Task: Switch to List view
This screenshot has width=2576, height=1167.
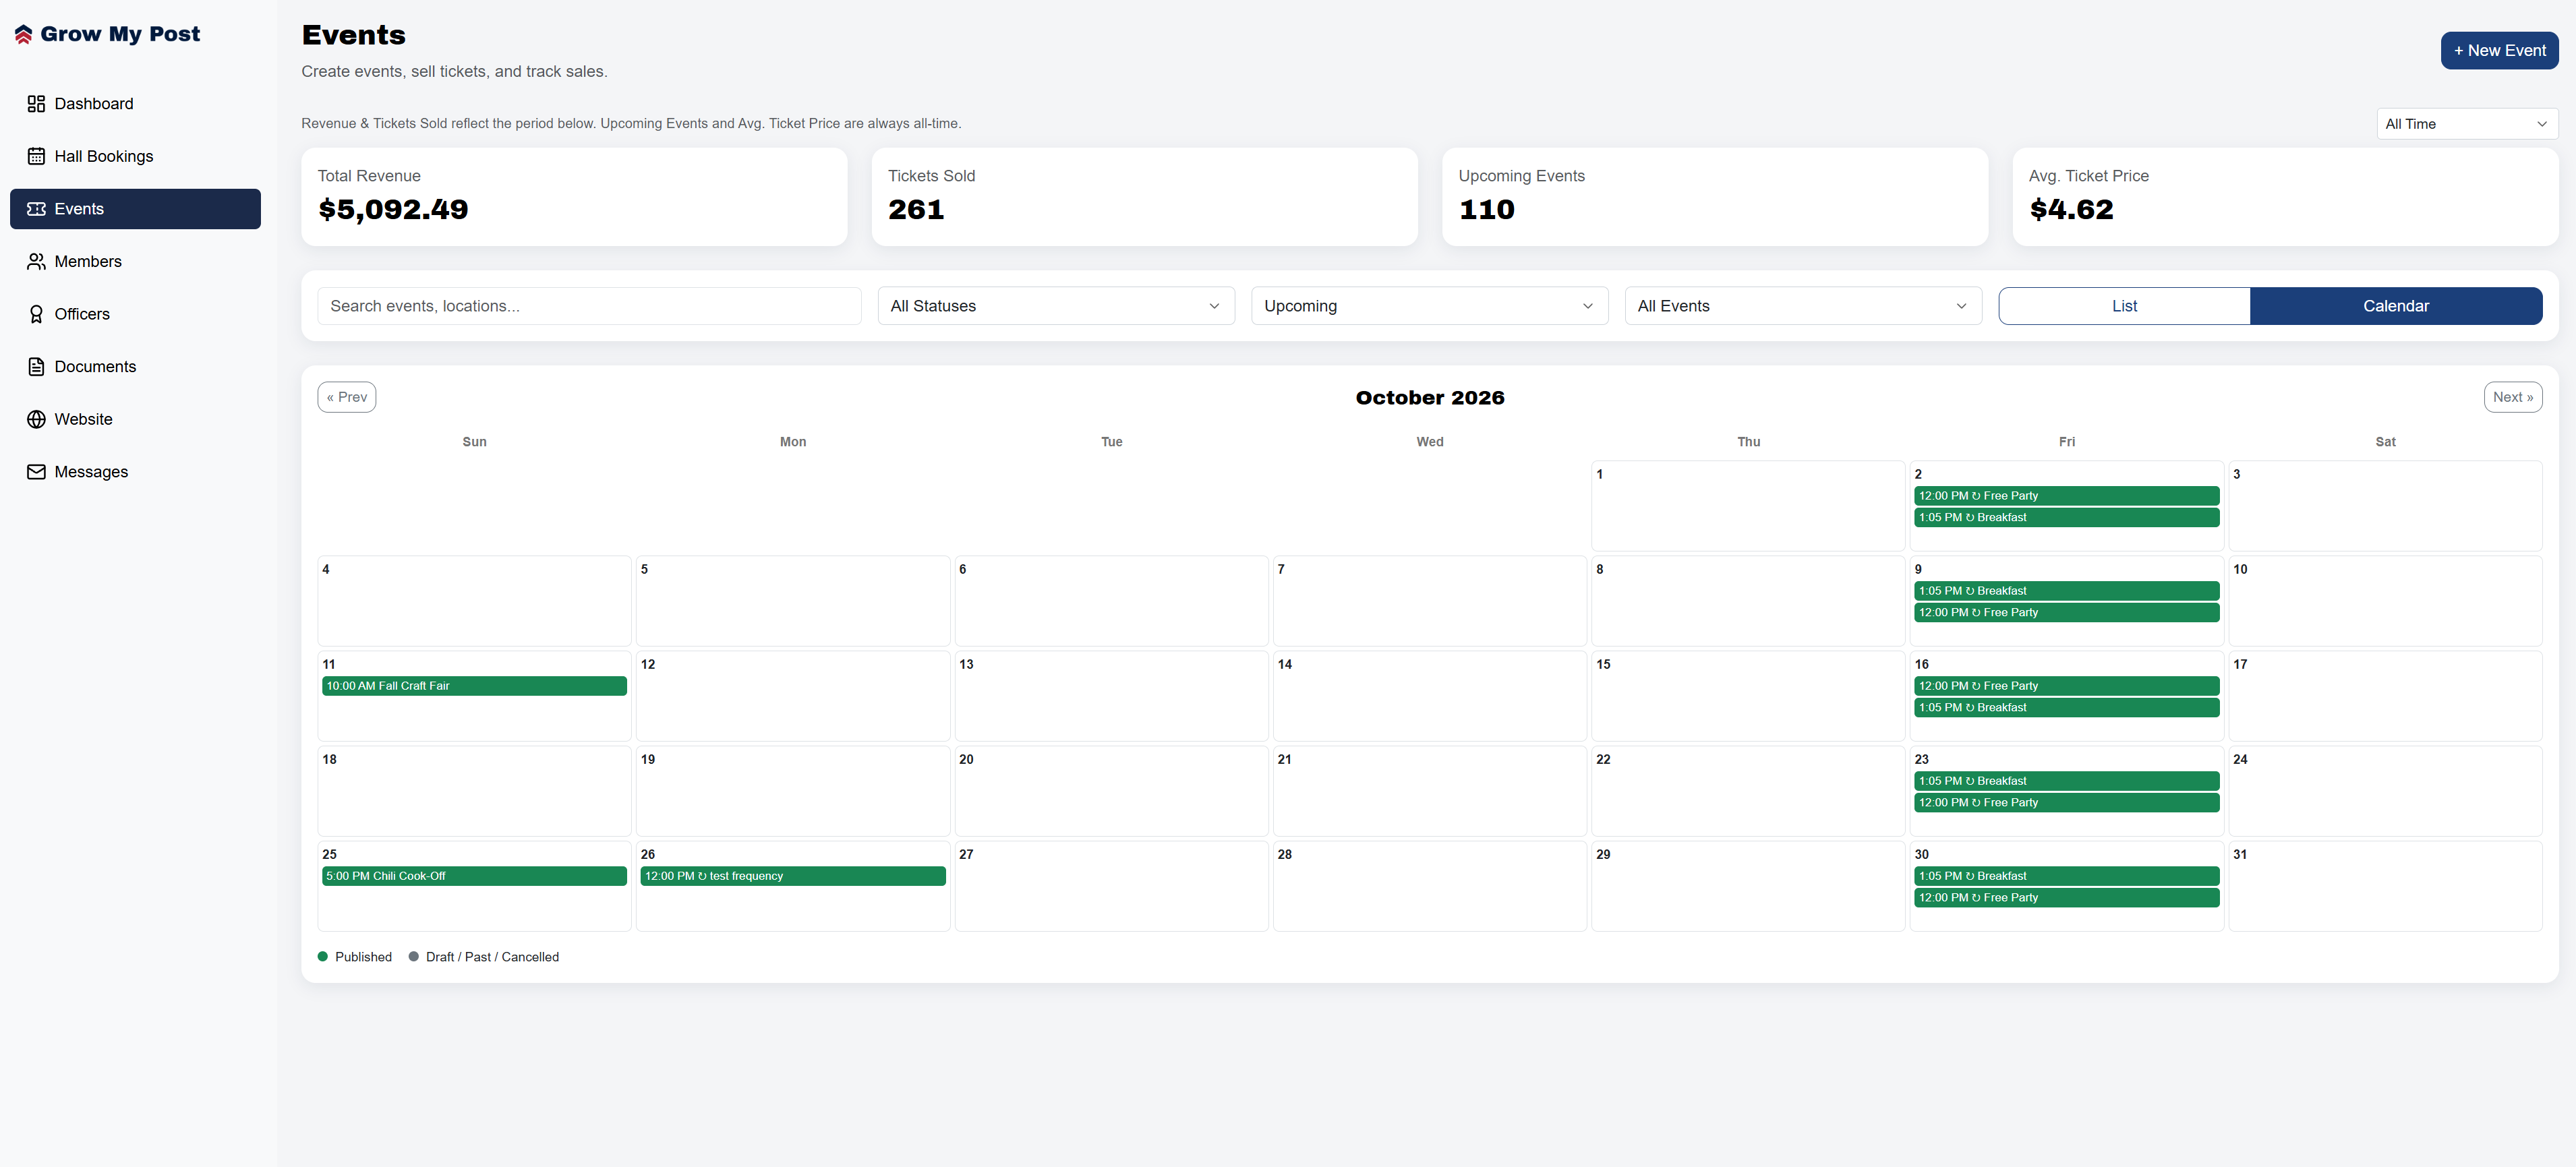Action: click(x=2124, y=306)
